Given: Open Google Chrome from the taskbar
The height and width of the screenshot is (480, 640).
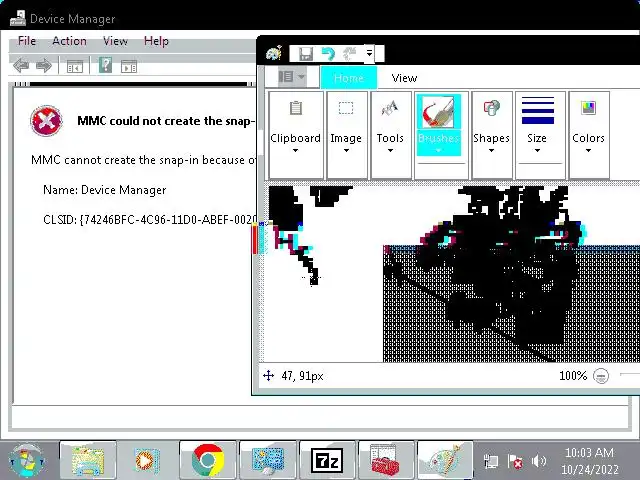Looking at the screenshot, I should (208, 460).
